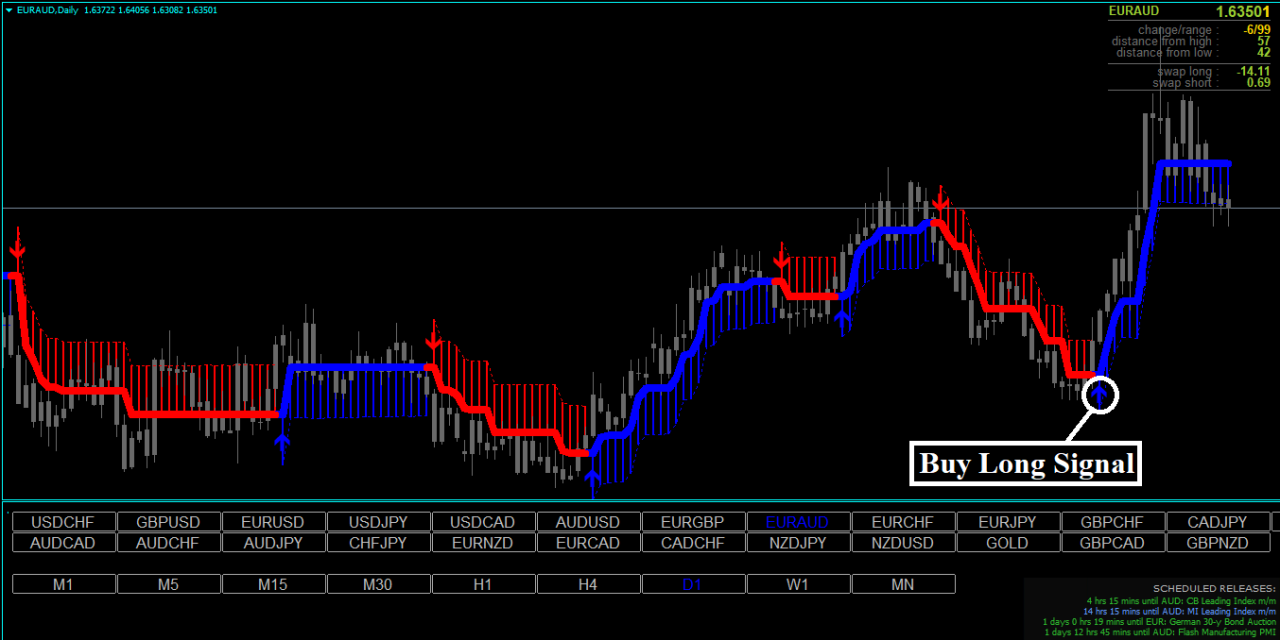This screenshot has height=640, width=1280.
Task: Click the active D1 timeframe button
Action: [x=693, y=584]
